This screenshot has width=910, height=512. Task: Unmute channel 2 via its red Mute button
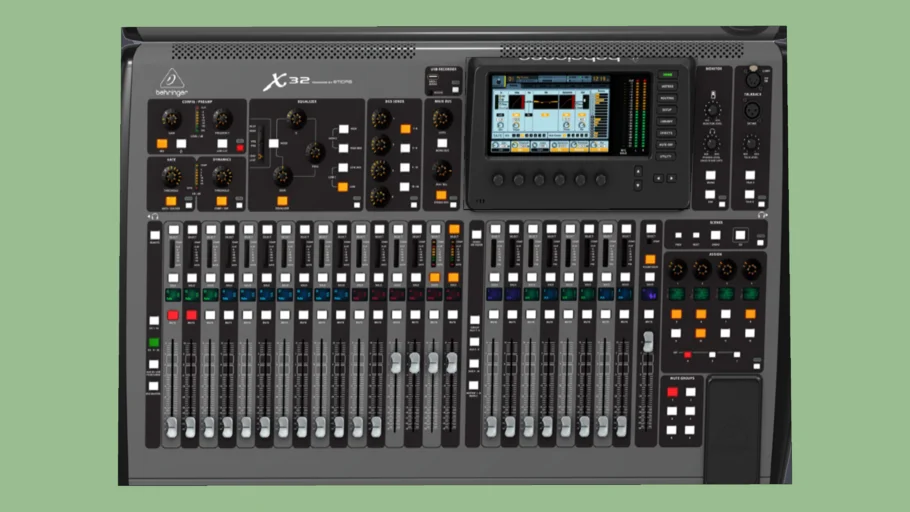click(192, 315)
